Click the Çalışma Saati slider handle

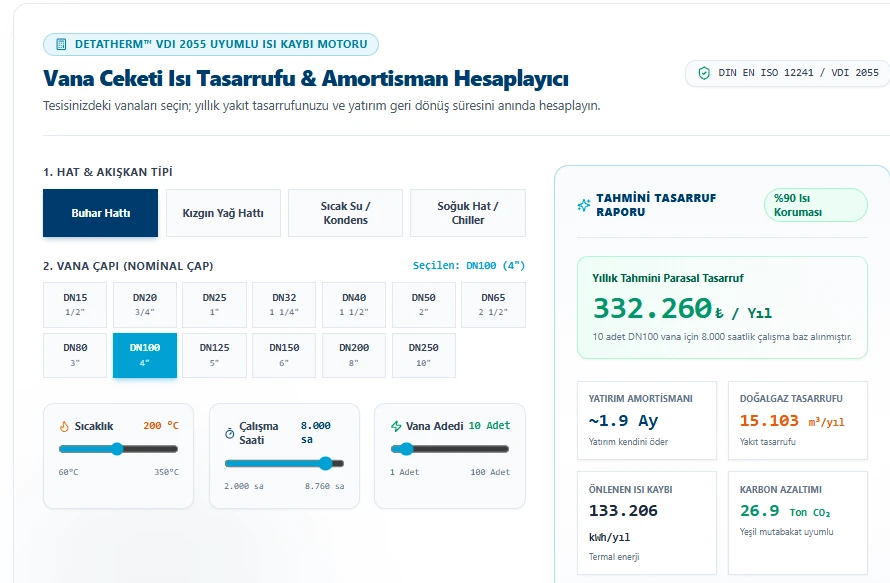325,463
